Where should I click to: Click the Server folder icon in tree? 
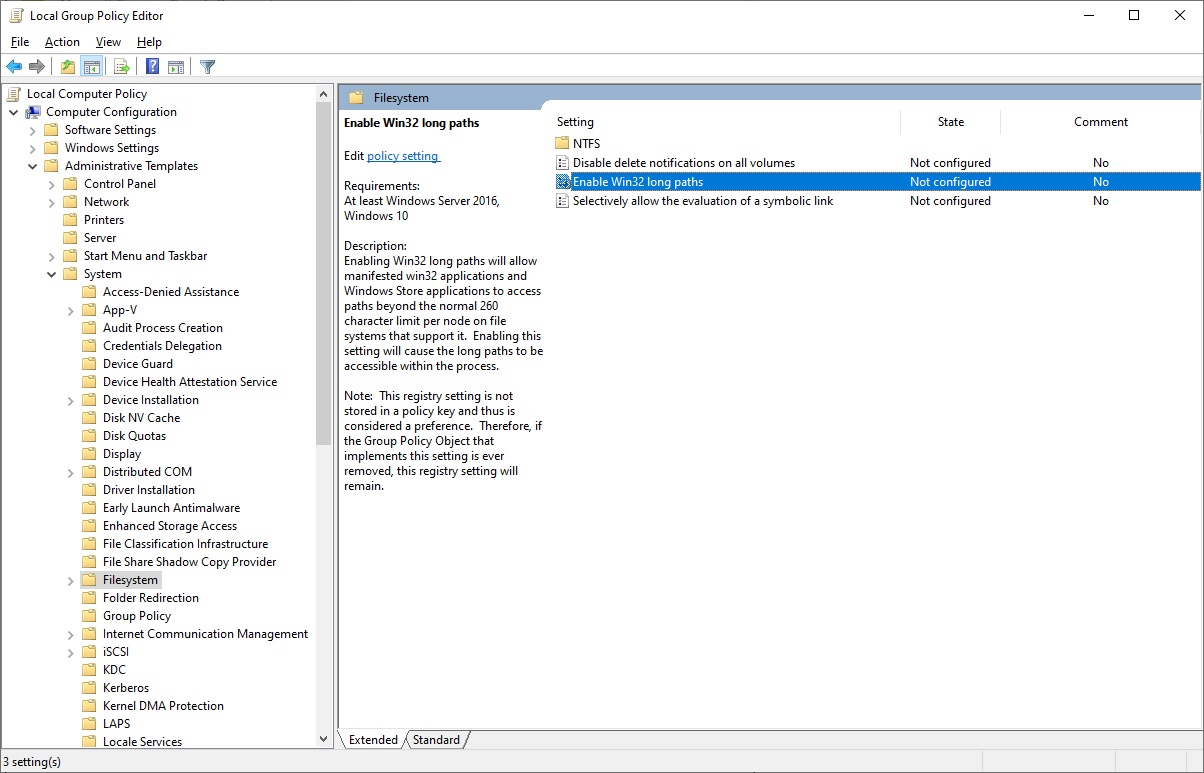pyautogui.click(x=70, y=238)
